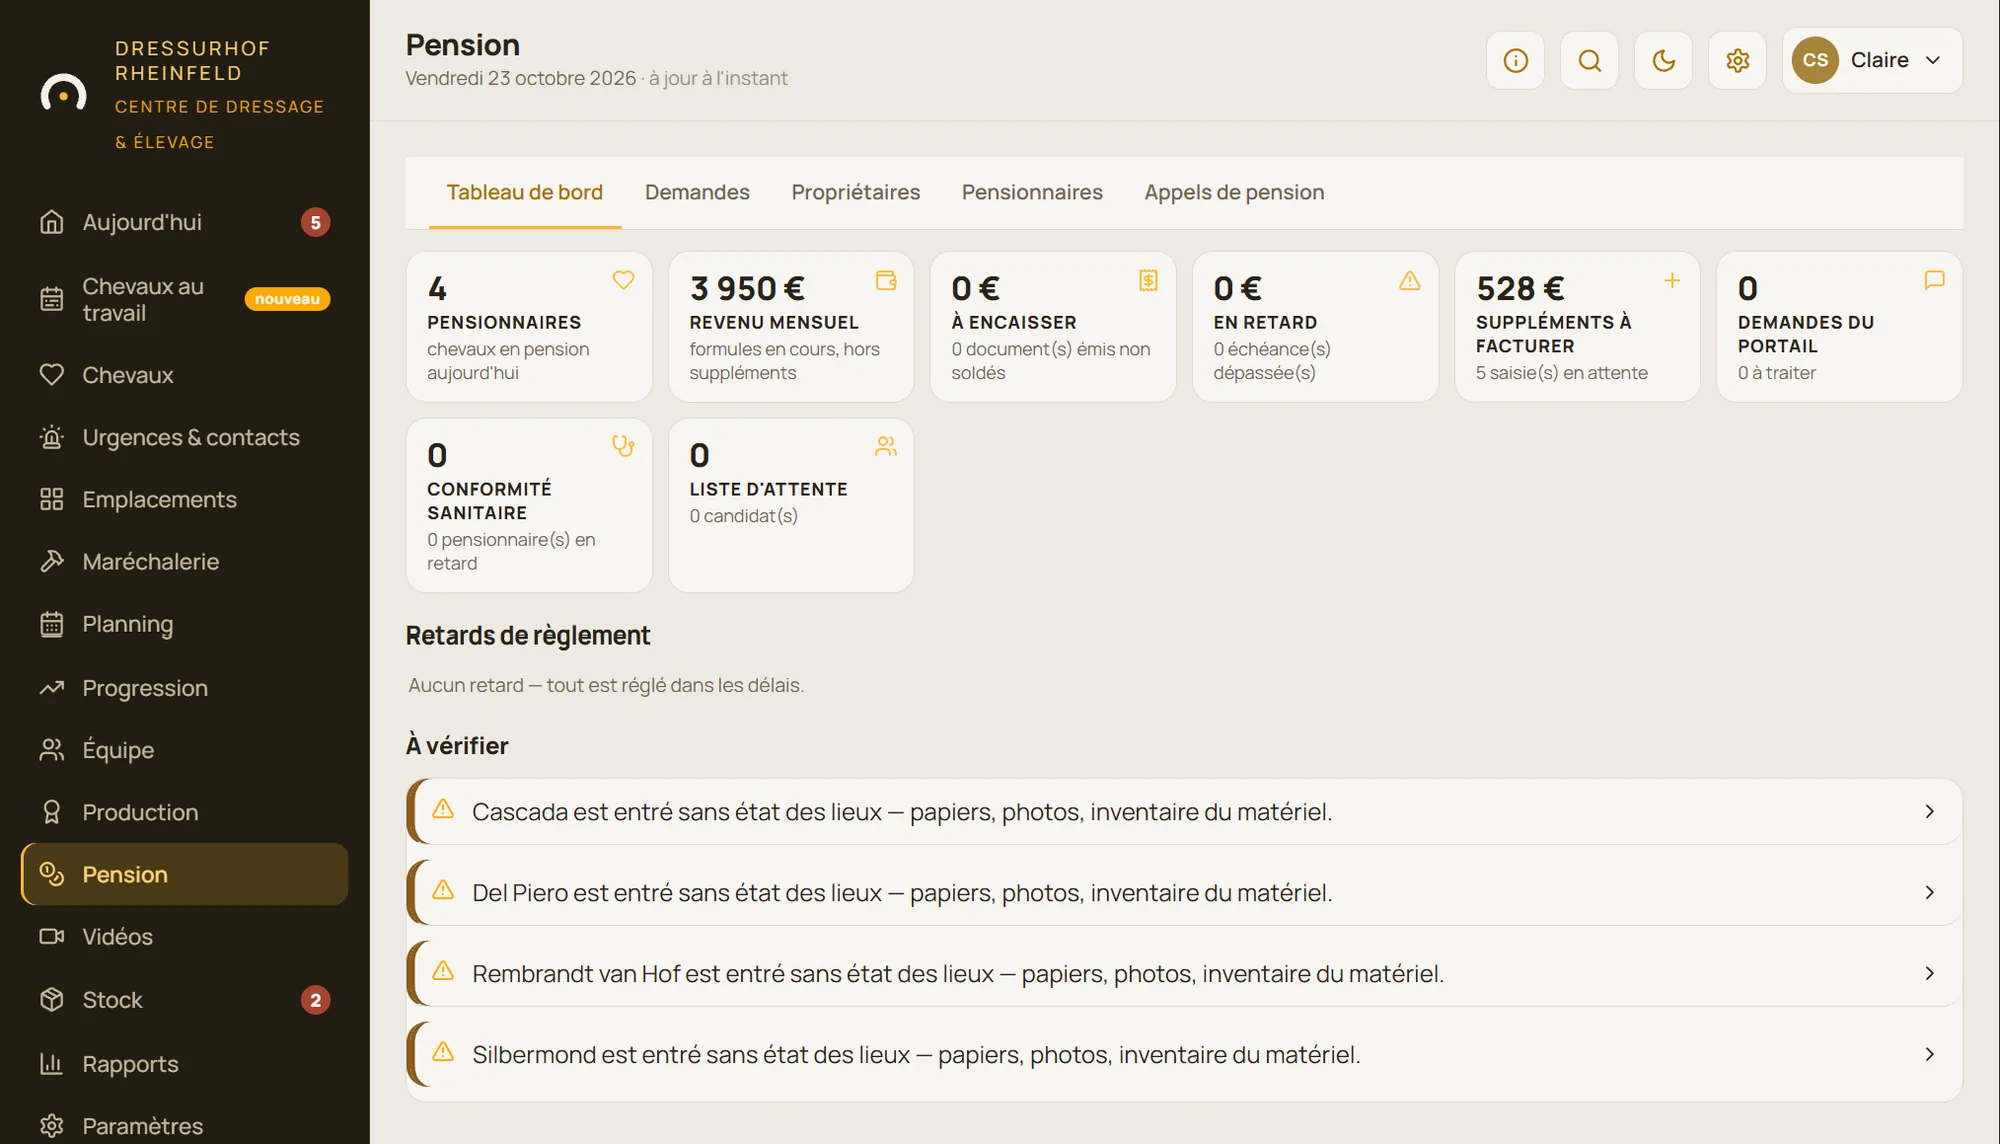Go to the Production section
Image resolution: width=2000 pixels, height=1144 pixels.
click(184, 812)
